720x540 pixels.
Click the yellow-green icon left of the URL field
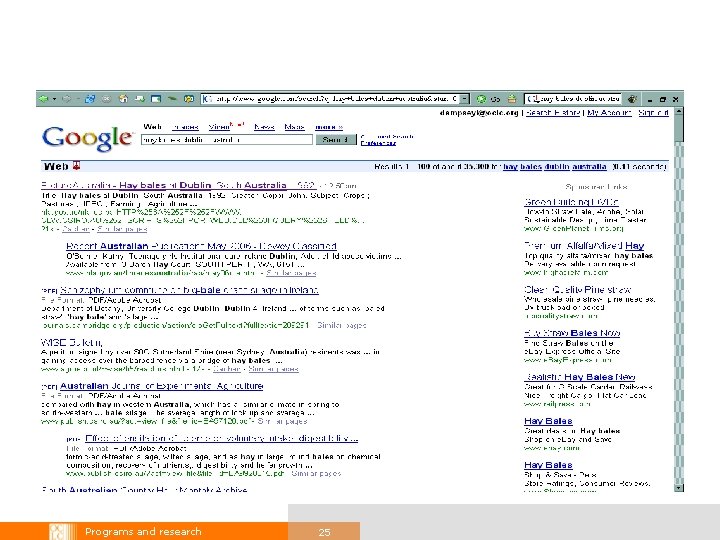click(189, 99)
